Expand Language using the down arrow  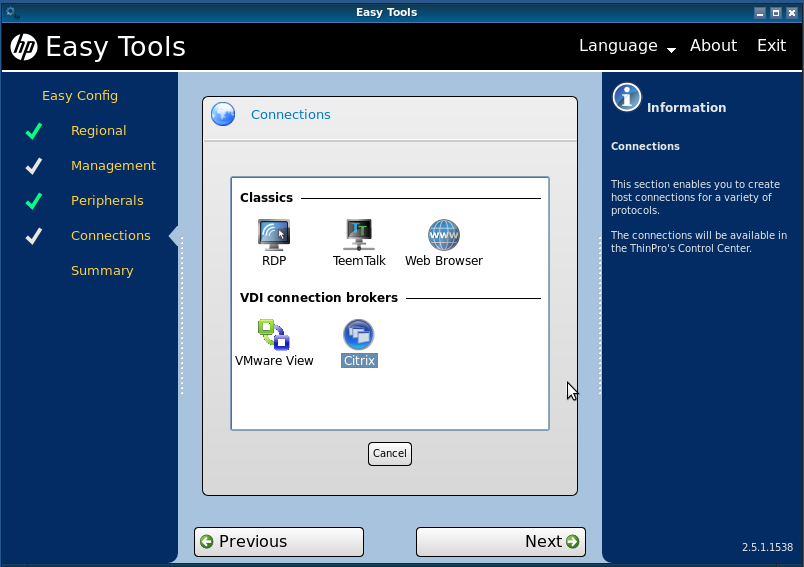(x=671, y=50)
